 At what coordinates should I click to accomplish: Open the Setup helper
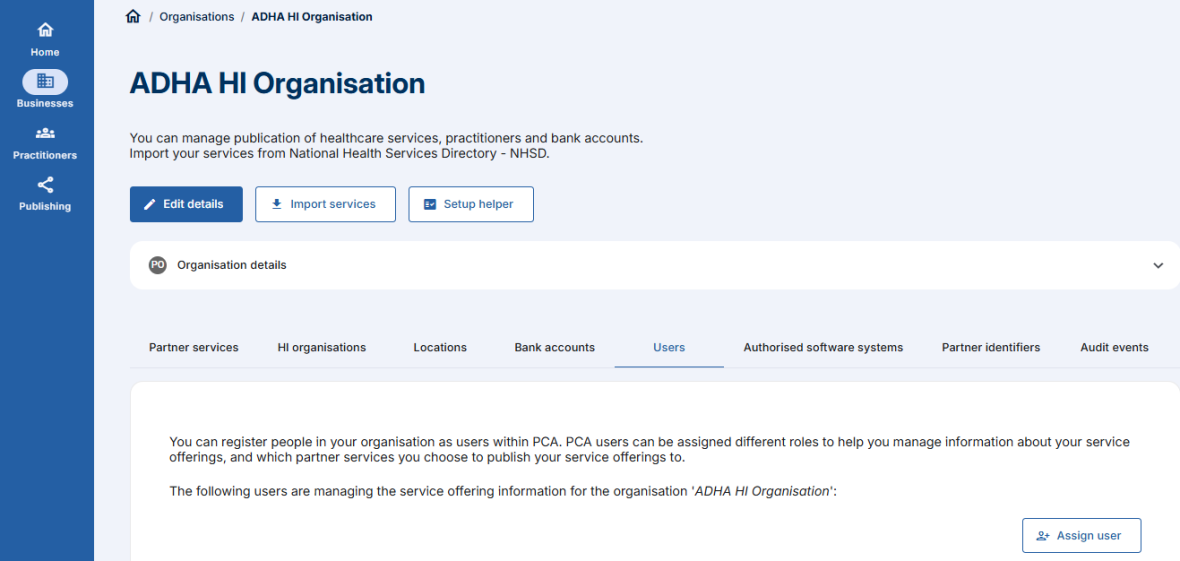click(471, 204)
